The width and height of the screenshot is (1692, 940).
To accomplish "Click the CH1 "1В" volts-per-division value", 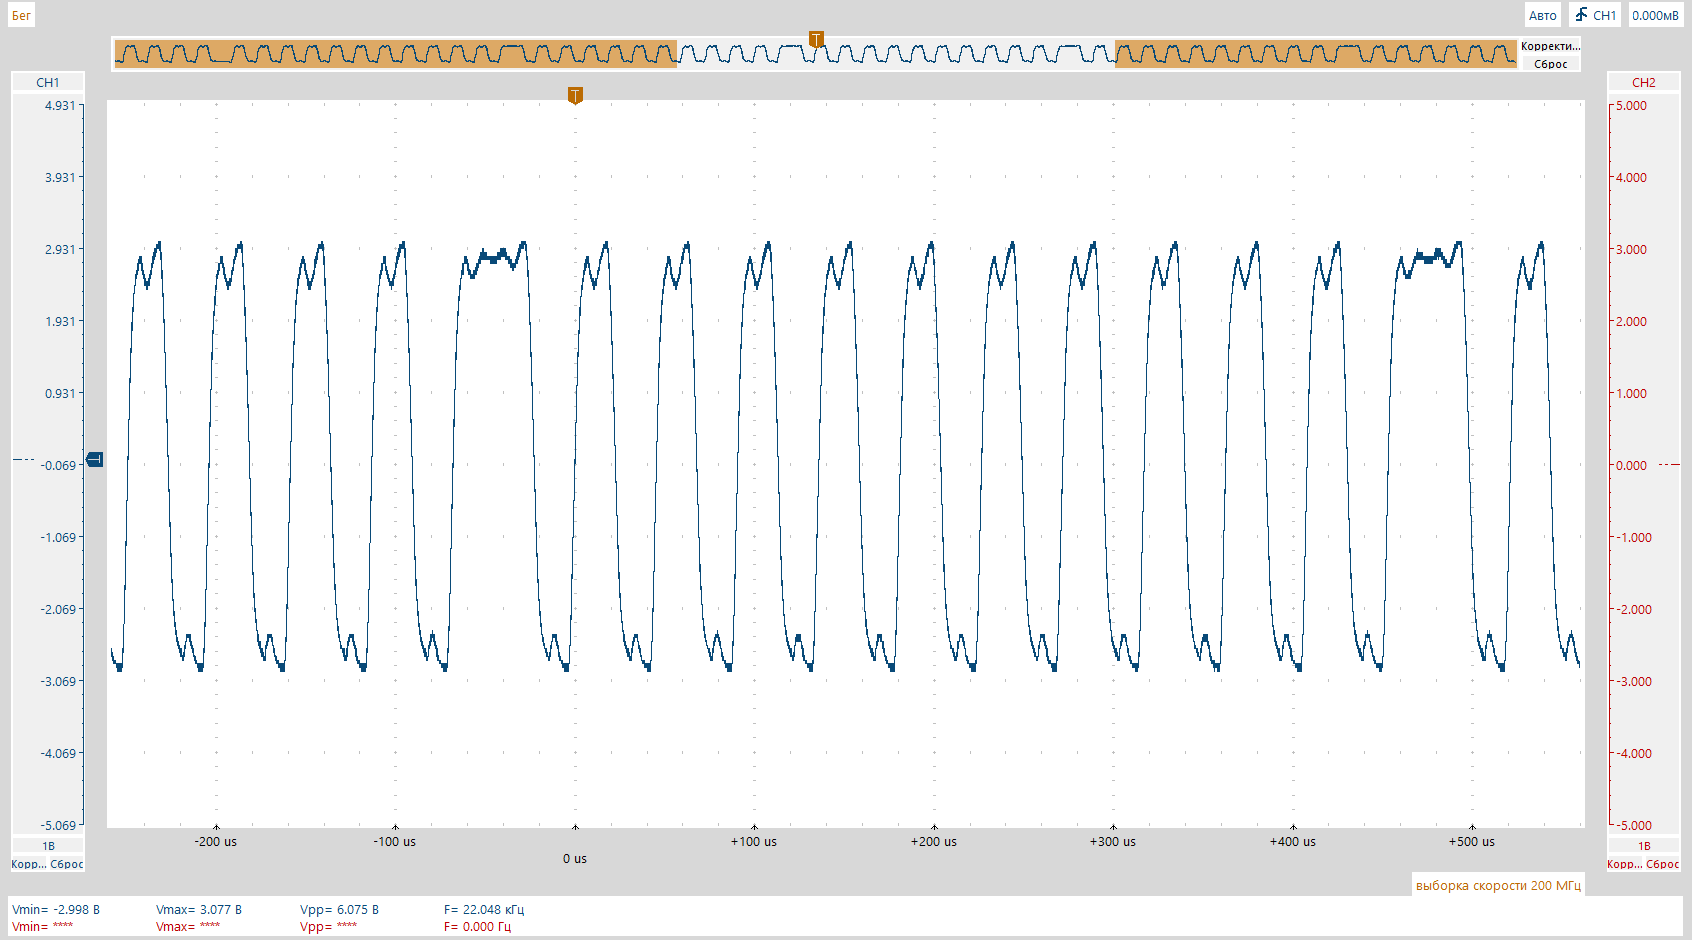I will click(x=48, y=846).
